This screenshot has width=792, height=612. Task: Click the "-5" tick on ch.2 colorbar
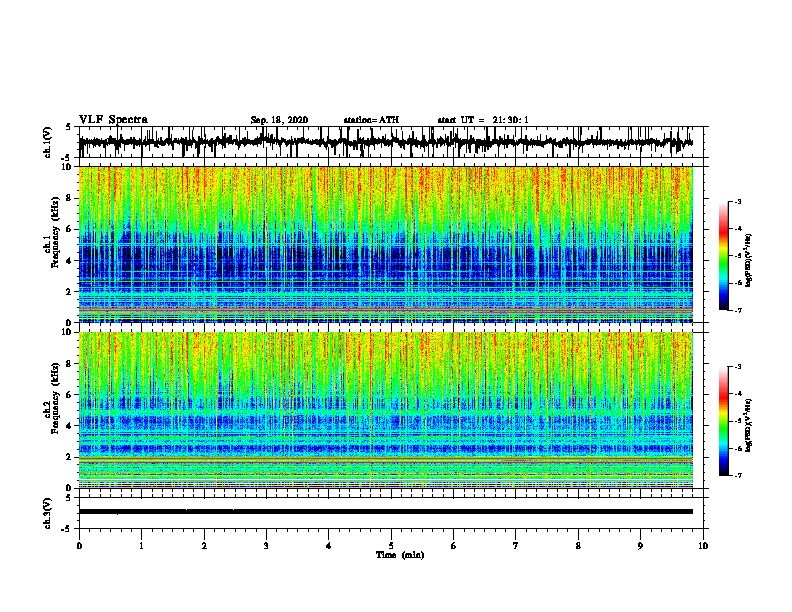click(737, 421)
